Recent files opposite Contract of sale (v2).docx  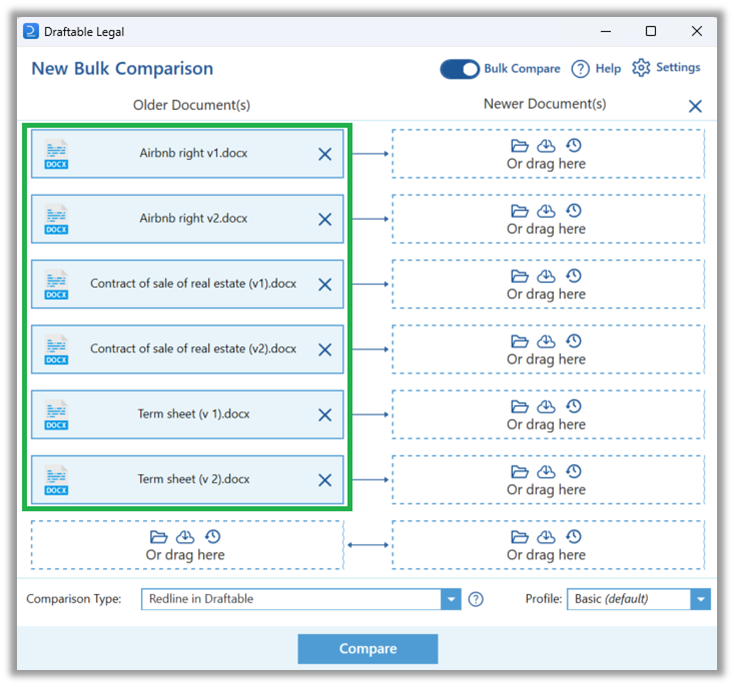[x=573, y=341]
